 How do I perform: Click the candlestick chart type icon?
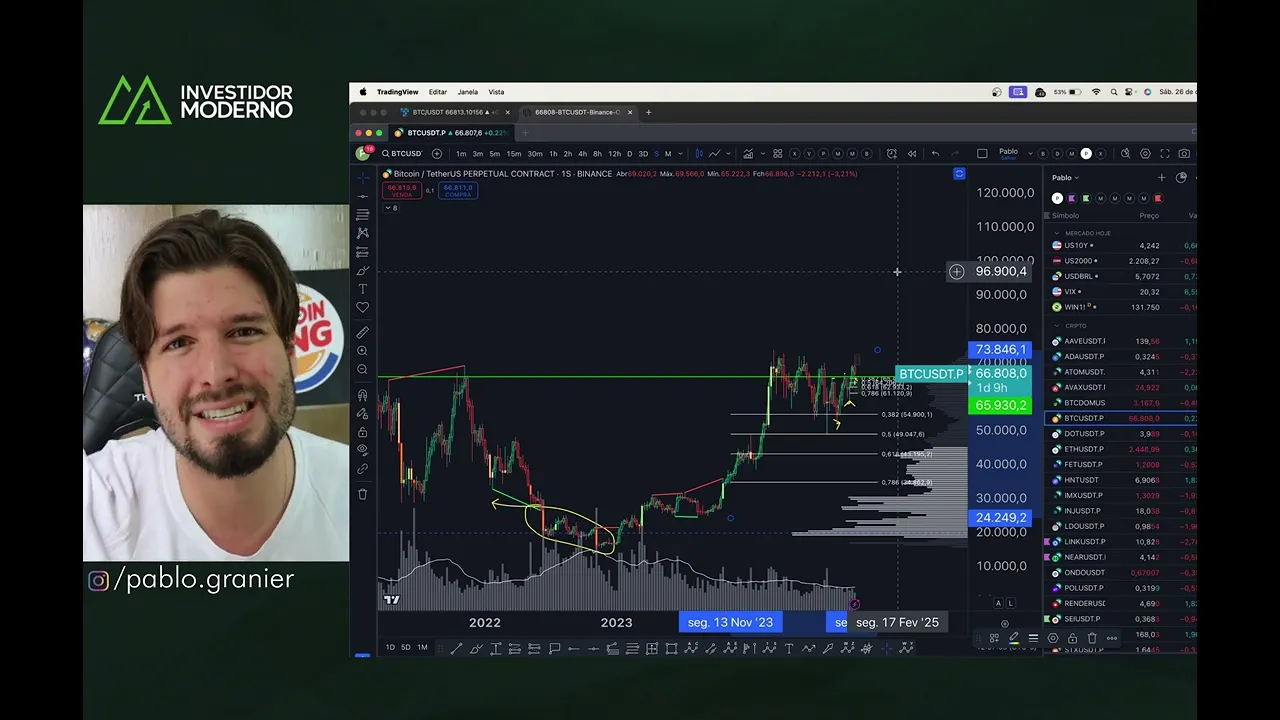click(699, 154)
